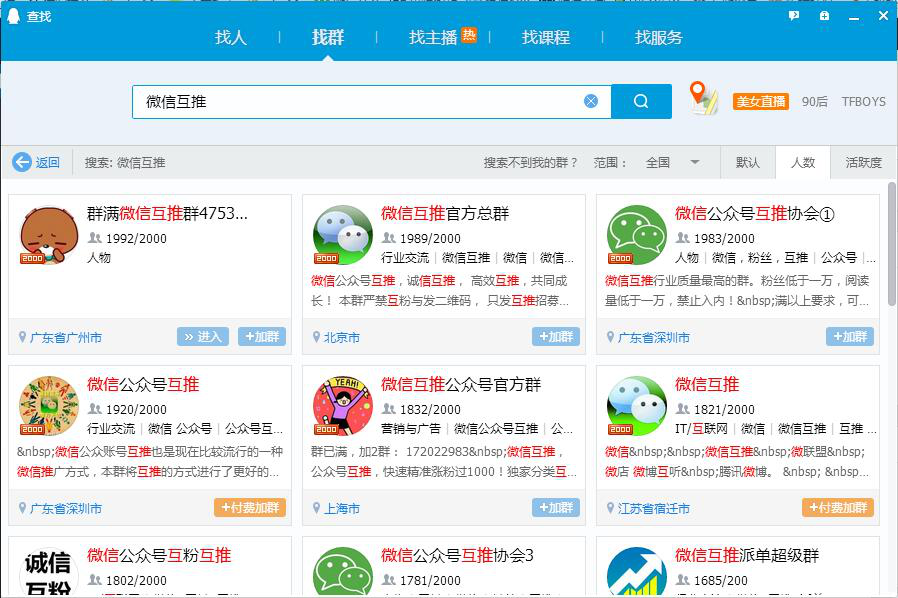Click the TFBOYS suggested keyword
898x598 pixels.
[x=863, y=101]
